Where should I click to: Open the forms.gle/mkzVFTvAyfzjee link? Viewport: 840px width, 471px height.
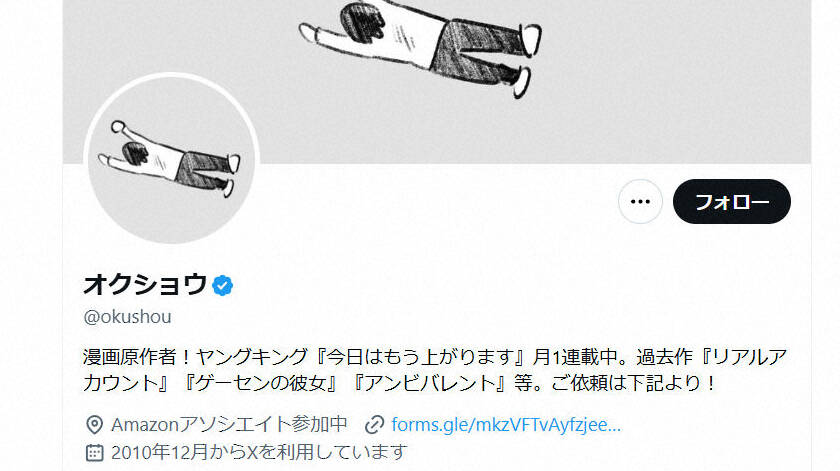[506, 425]
